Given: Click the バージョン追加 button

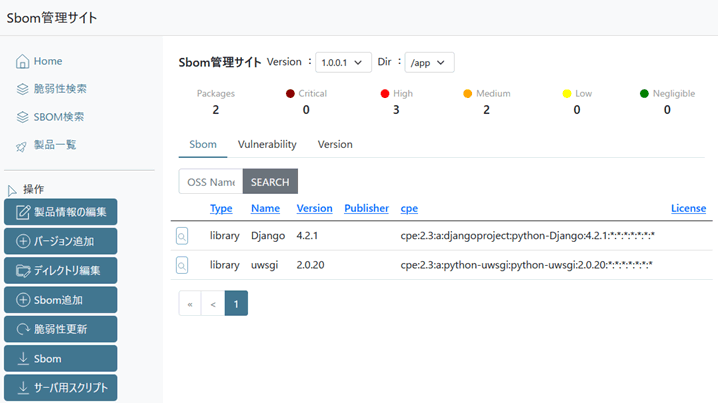Looking at the screenshot, I should 60,241.
